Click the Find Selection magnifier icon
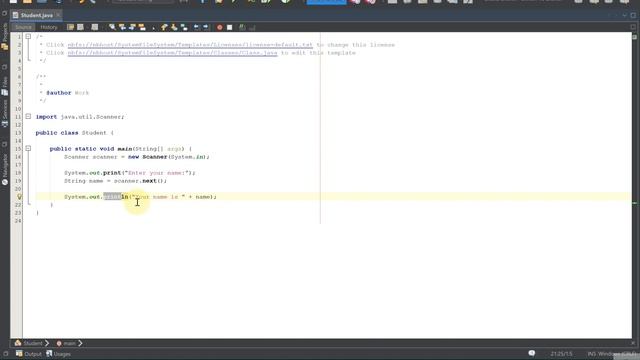Viewport: 640px width, 360px height. [112, 27]
